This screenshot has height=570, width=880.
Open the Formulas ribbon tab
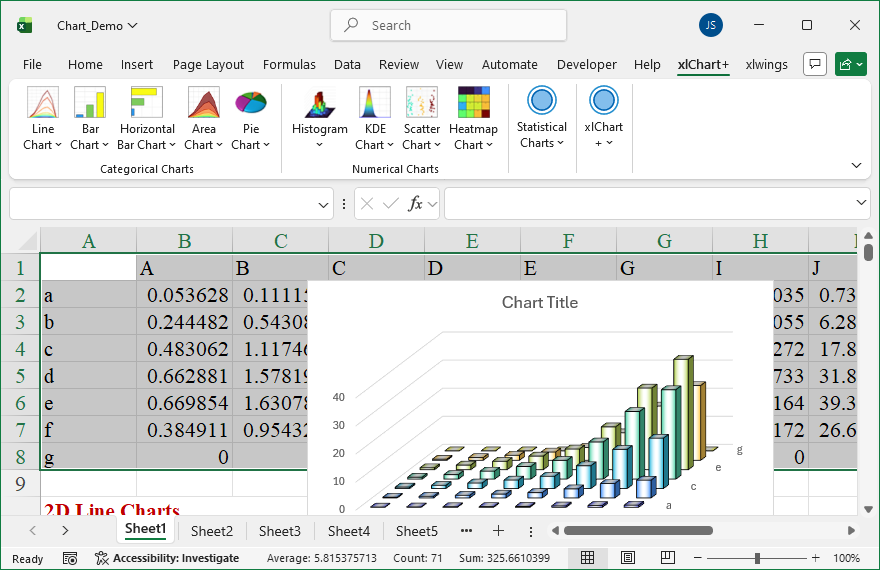tap(289, 64)
